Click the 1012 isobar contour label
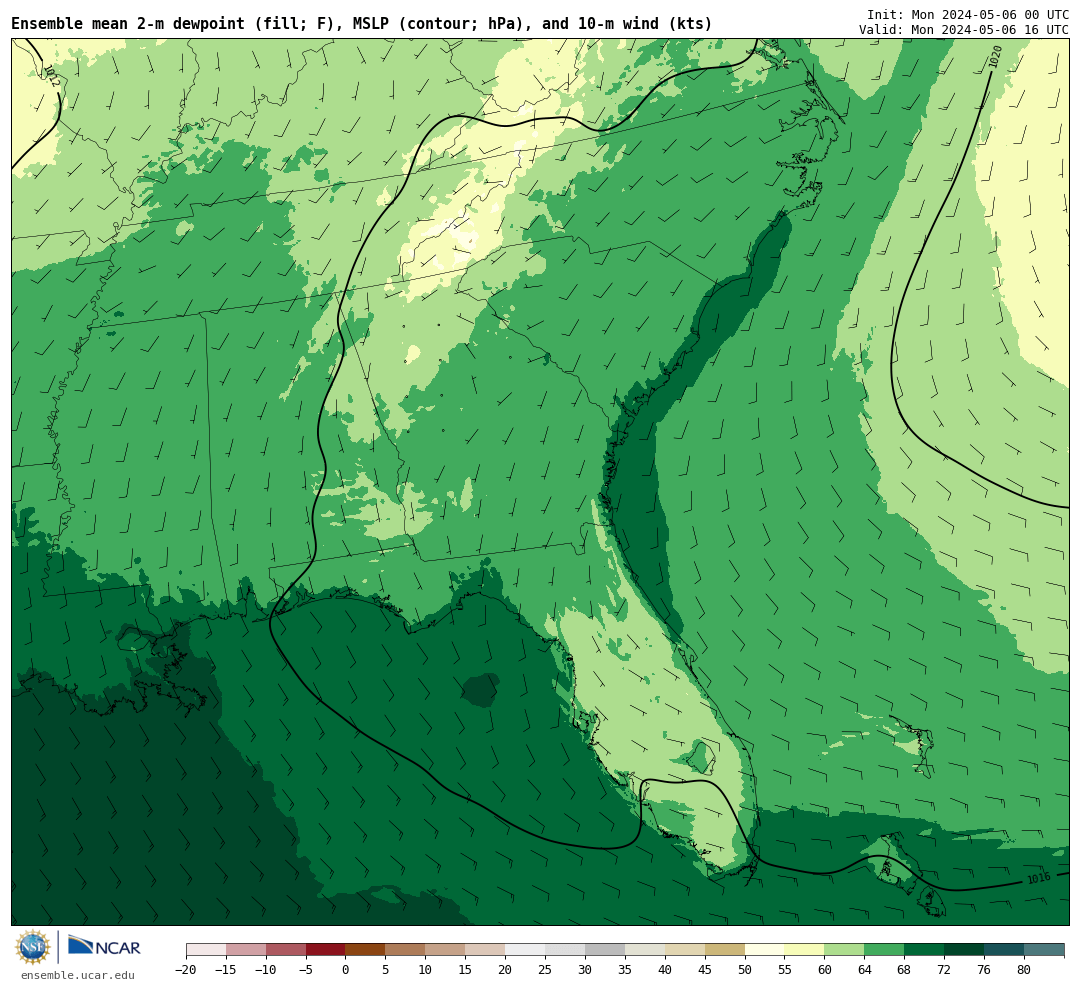The width and height of the screenshot is (1080, 988). (52, 75)
